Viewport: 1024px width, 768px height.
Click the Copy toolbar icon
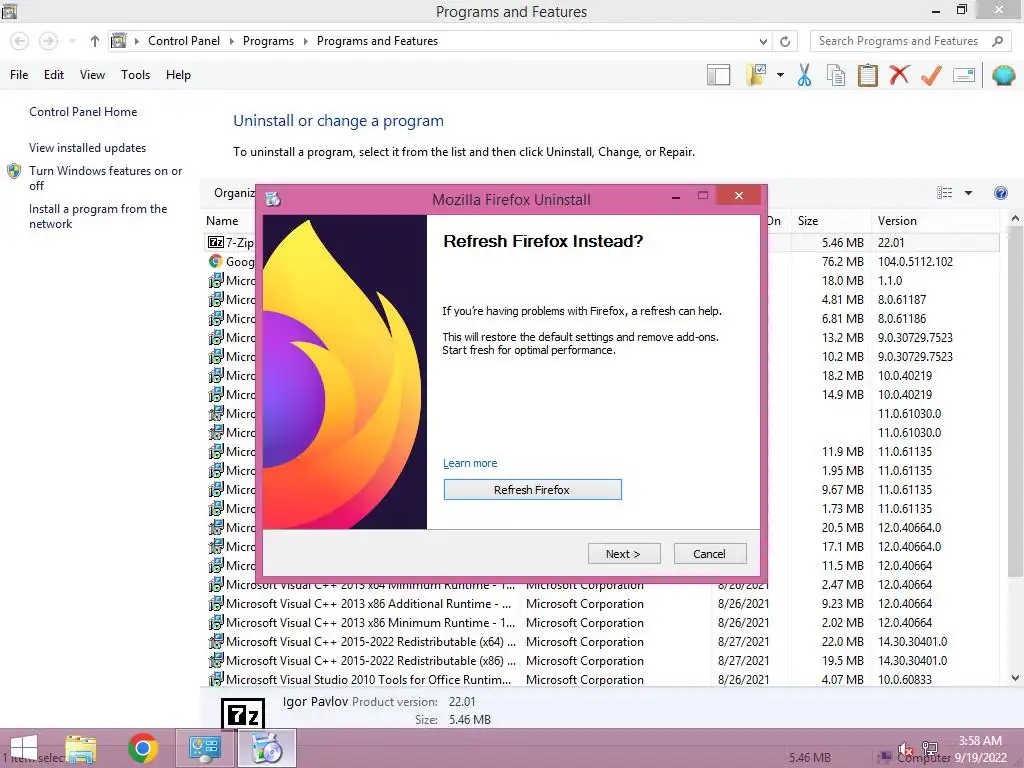836,75
